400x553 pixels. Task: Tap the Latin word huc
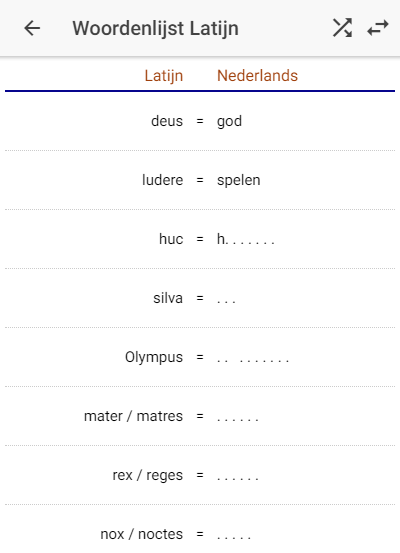point(171,239)
